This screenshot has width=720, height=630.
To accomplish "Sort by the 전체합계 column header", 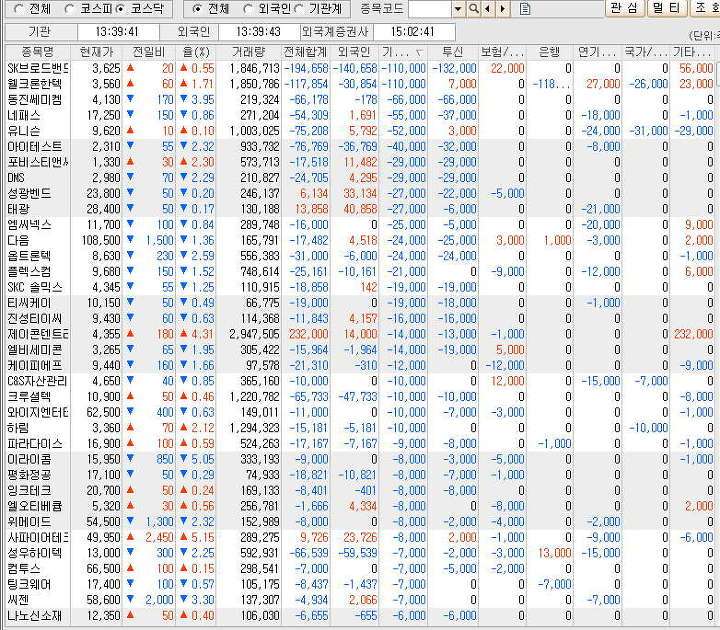I will point(305,52).
